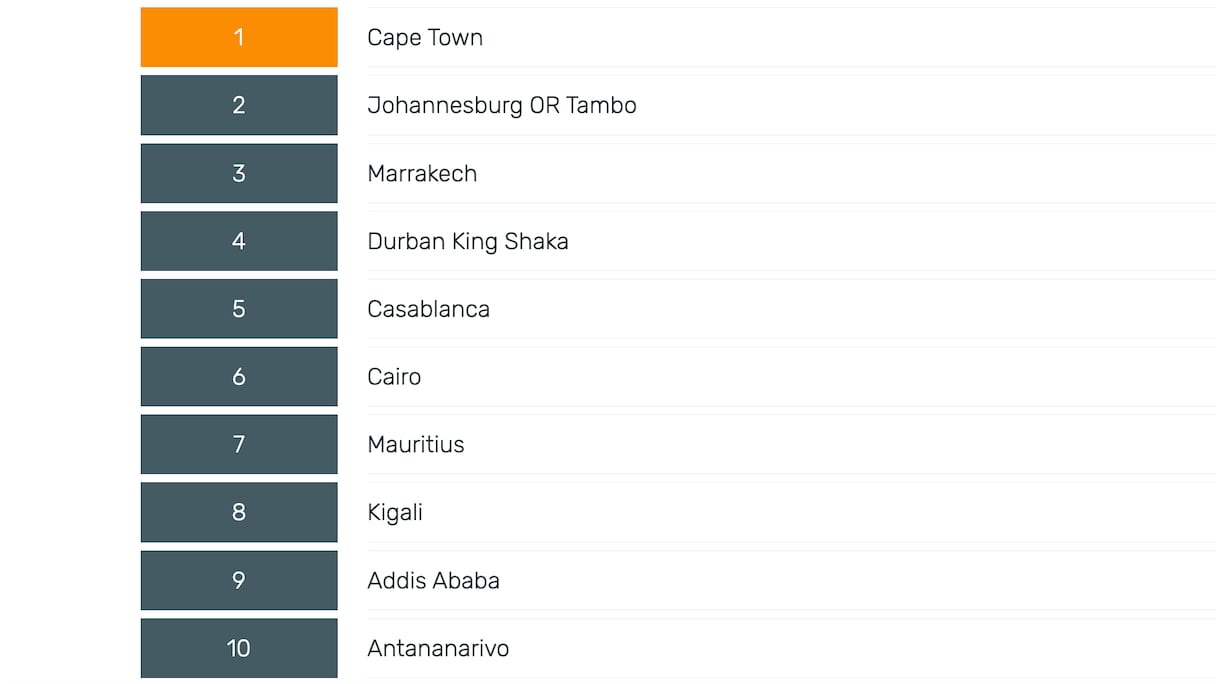
Task: Click the Kigali airport name
Action: point(395,512)
